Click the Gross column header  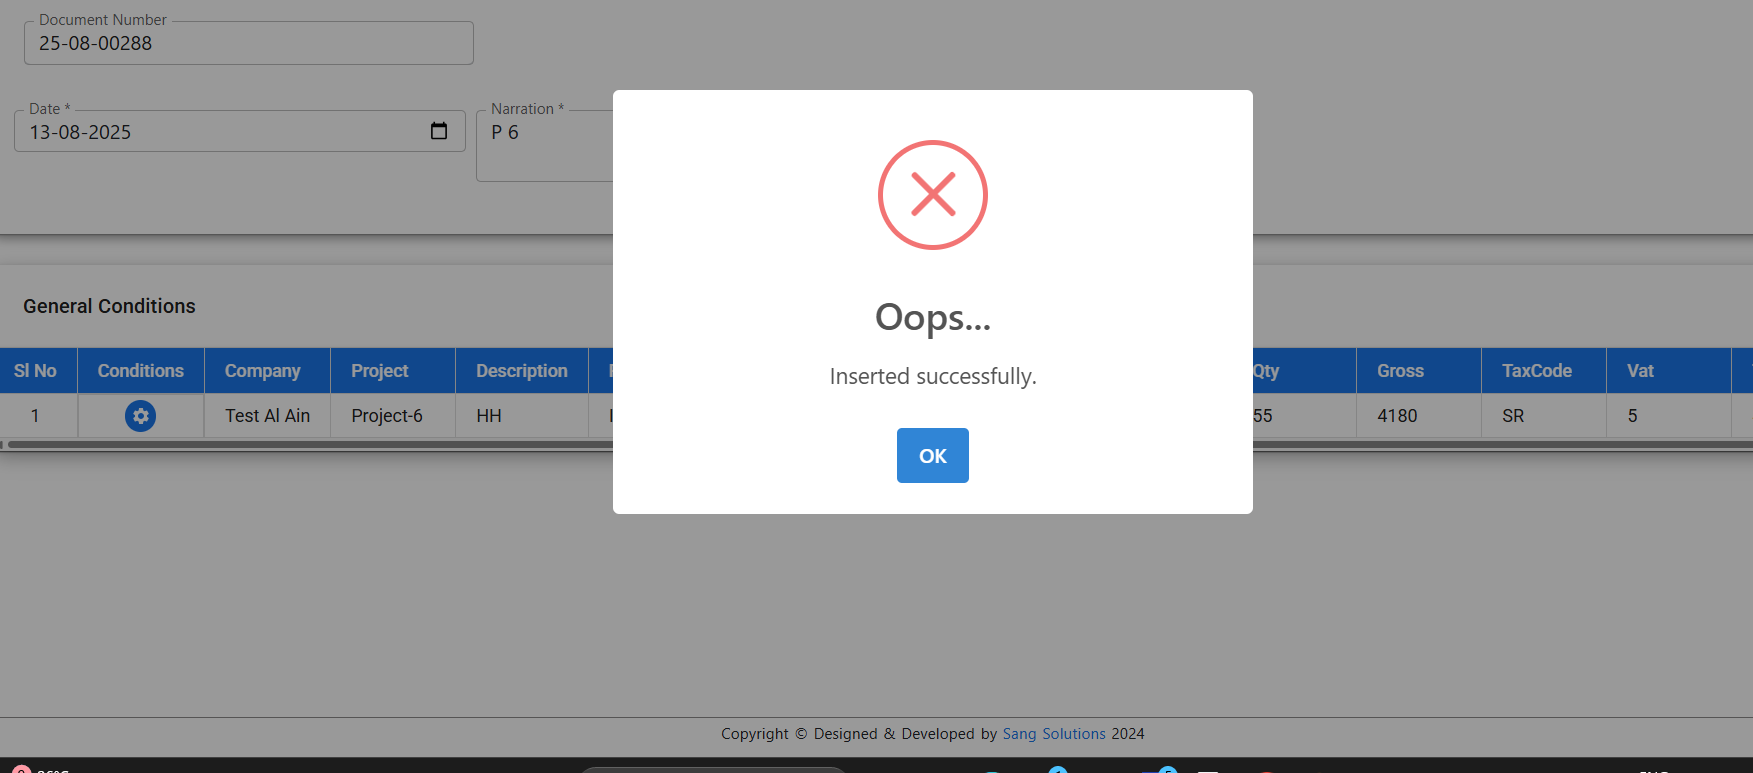(x=1399, y=371)
